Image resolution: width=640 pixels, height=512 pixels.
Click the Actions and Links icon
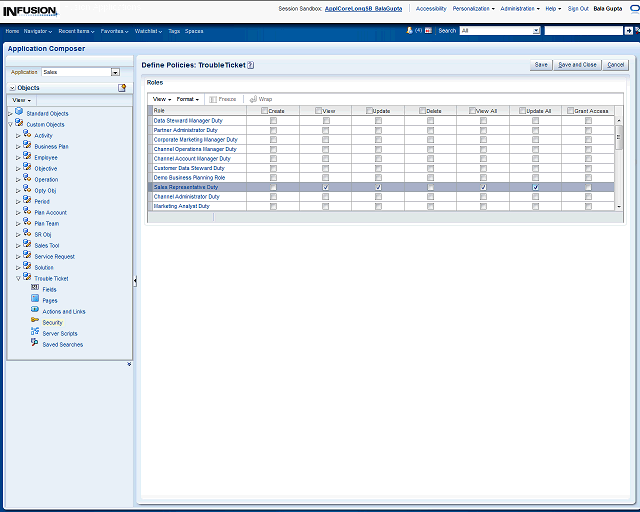(x=34, y=311)
